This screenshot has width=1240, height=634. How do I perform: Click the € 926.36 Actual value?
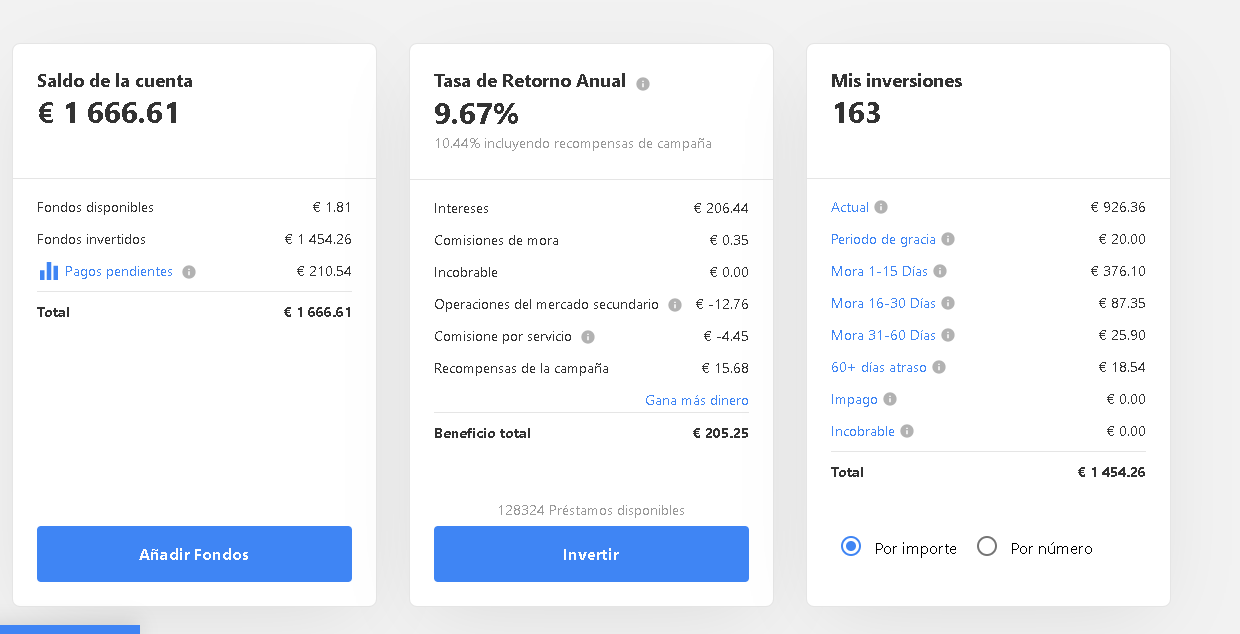(1118, 207)
